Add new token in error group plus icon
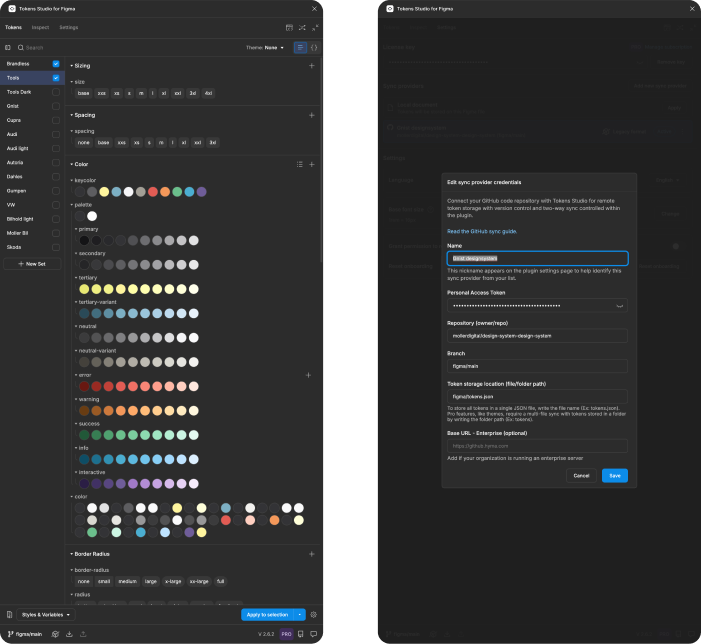This screenshot has width=701, height=644. 308,375
